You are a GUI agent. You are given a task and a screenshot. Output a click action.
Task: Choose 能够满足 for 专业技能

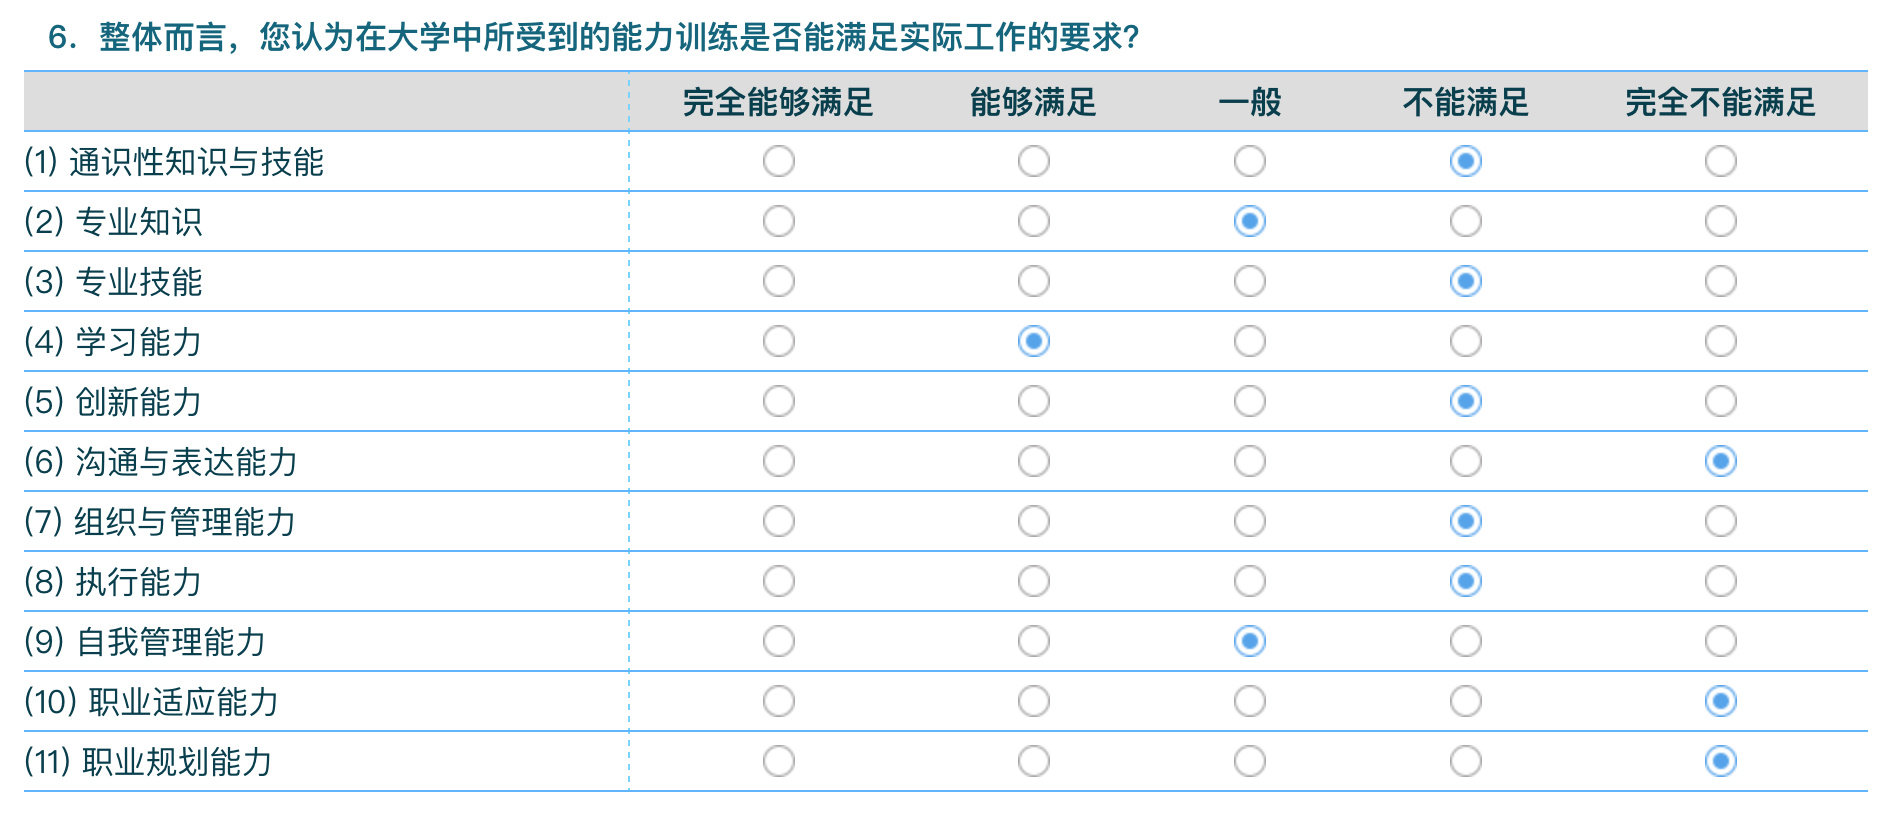click(1033, 281)
